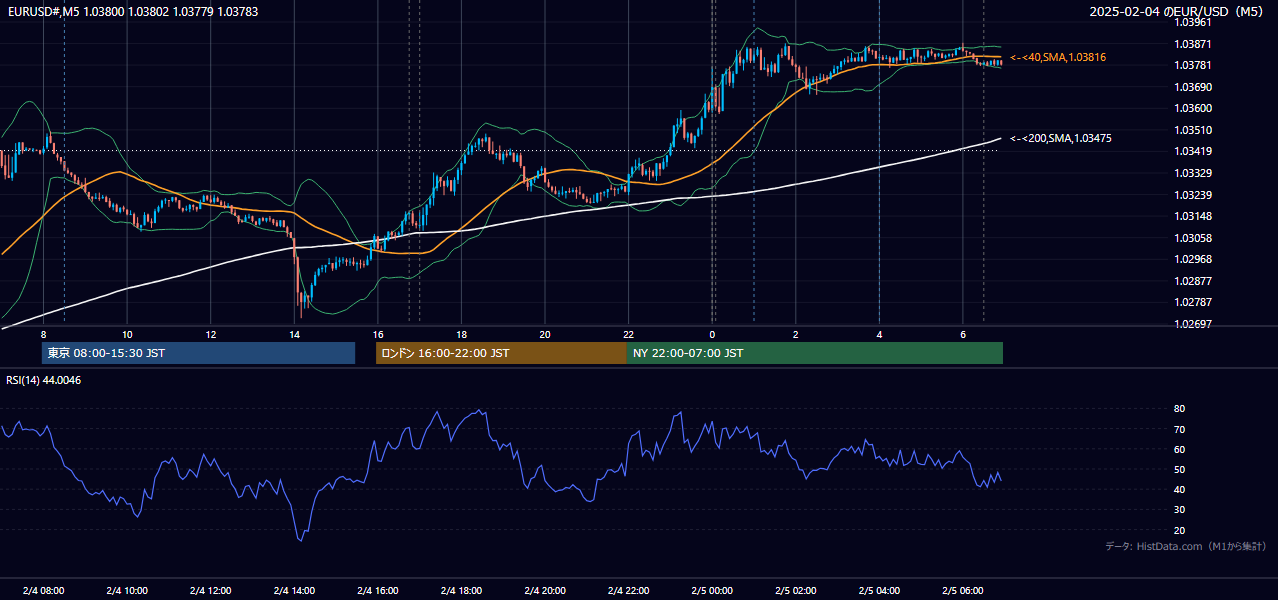Click hour label 22 under the price chart
This screenshot has width=1278, height=600.
pos(628,334)
